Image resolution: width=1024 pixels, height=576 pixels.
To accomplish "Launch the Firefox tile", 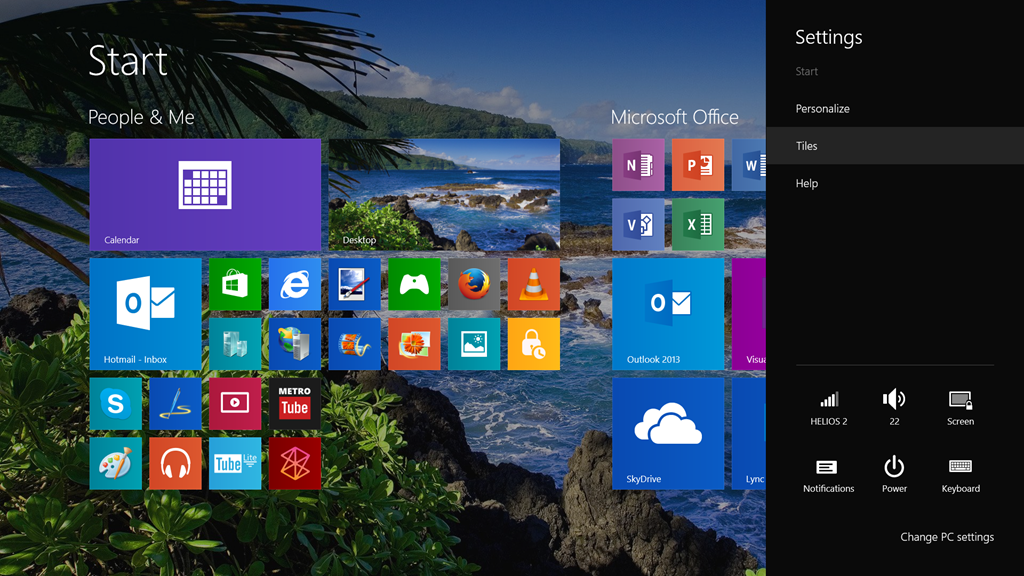I will (x=474, y=284).
